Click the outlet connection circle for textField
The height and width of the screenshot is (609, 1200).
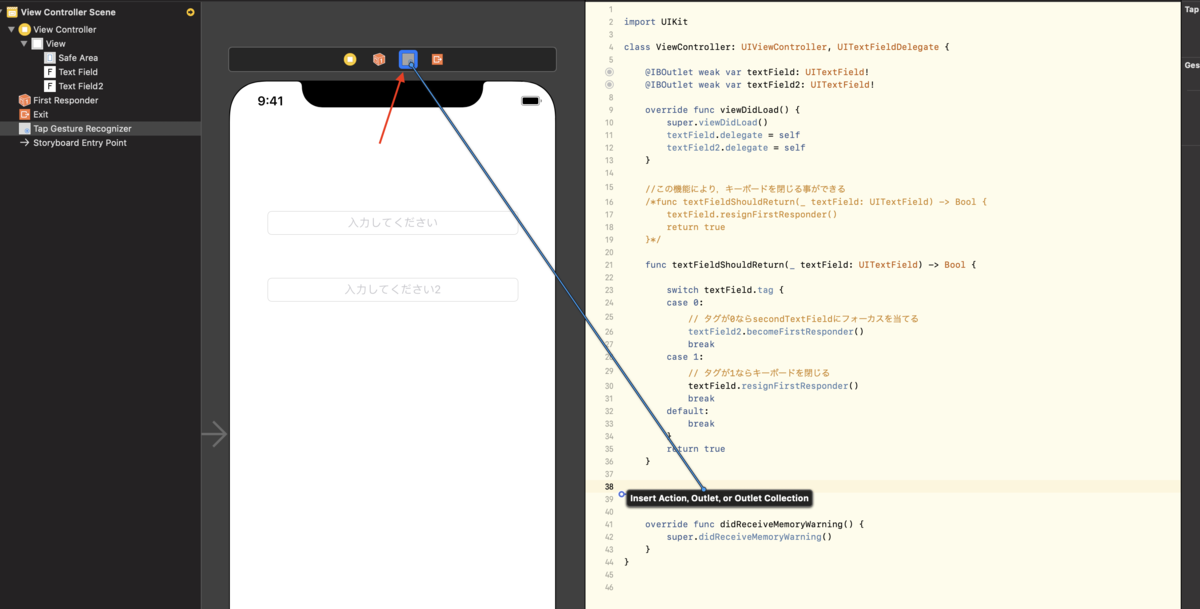[609, 73]
